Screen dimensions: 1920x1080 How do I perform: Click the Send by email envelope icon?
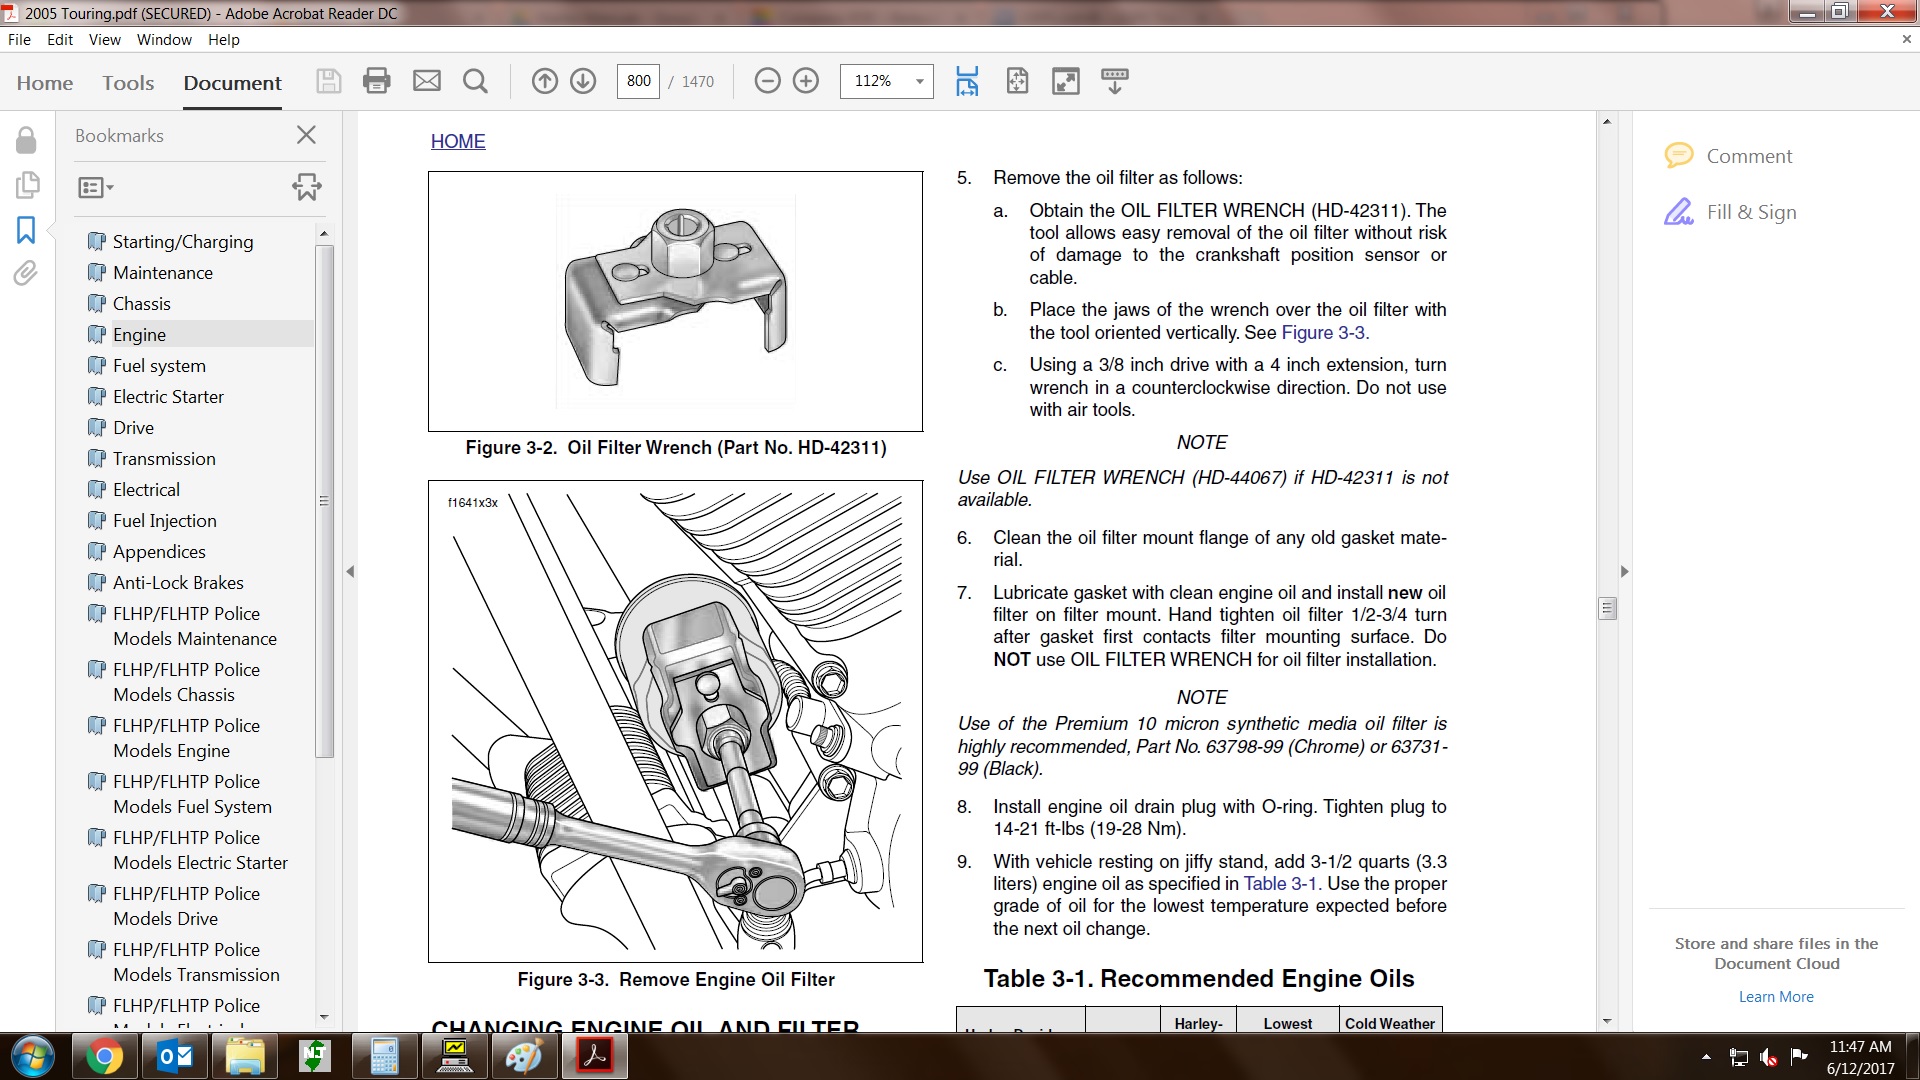pos(427,81)
